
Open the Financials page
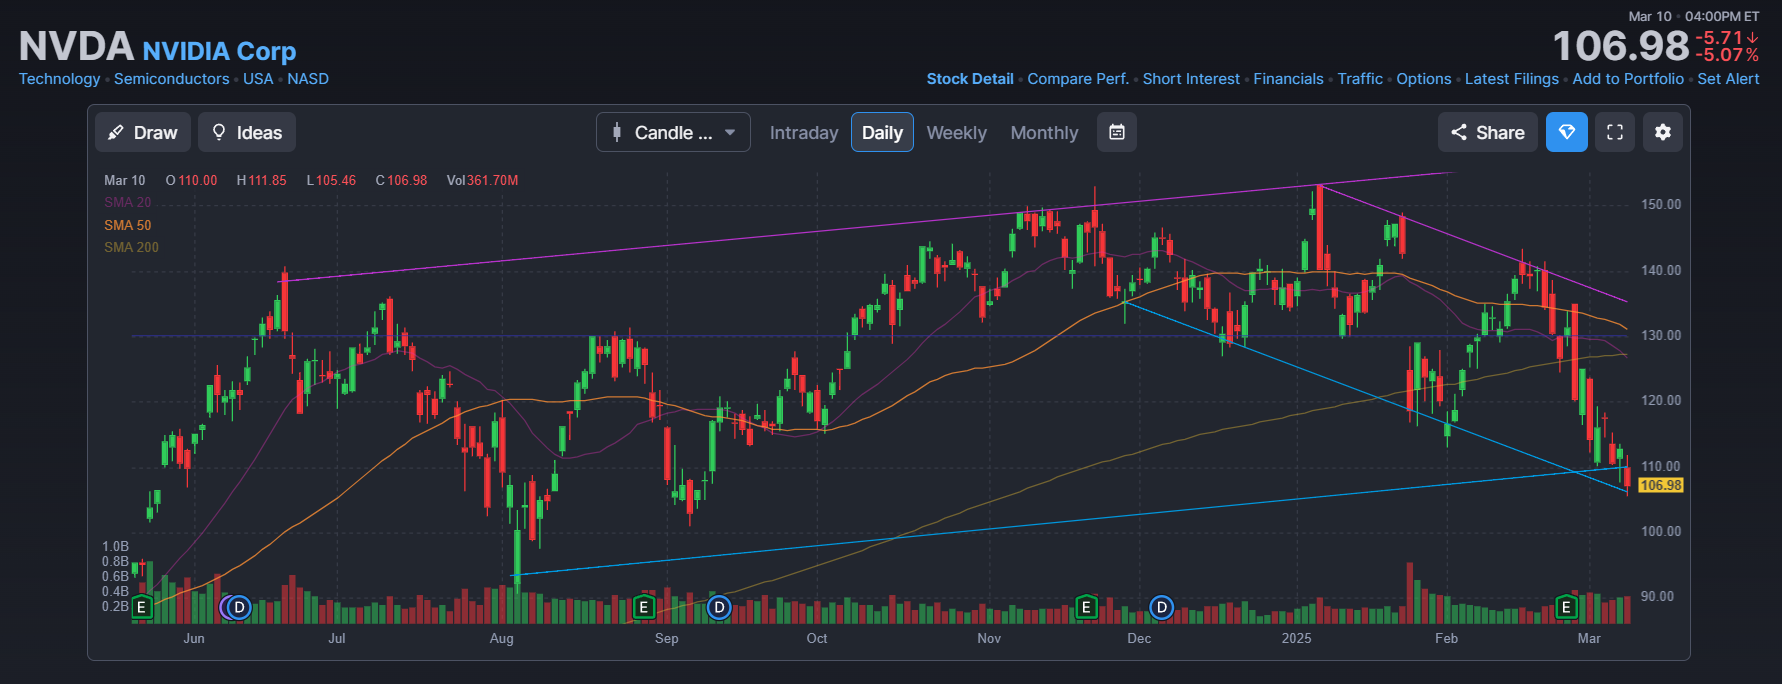coord(1288,79)
